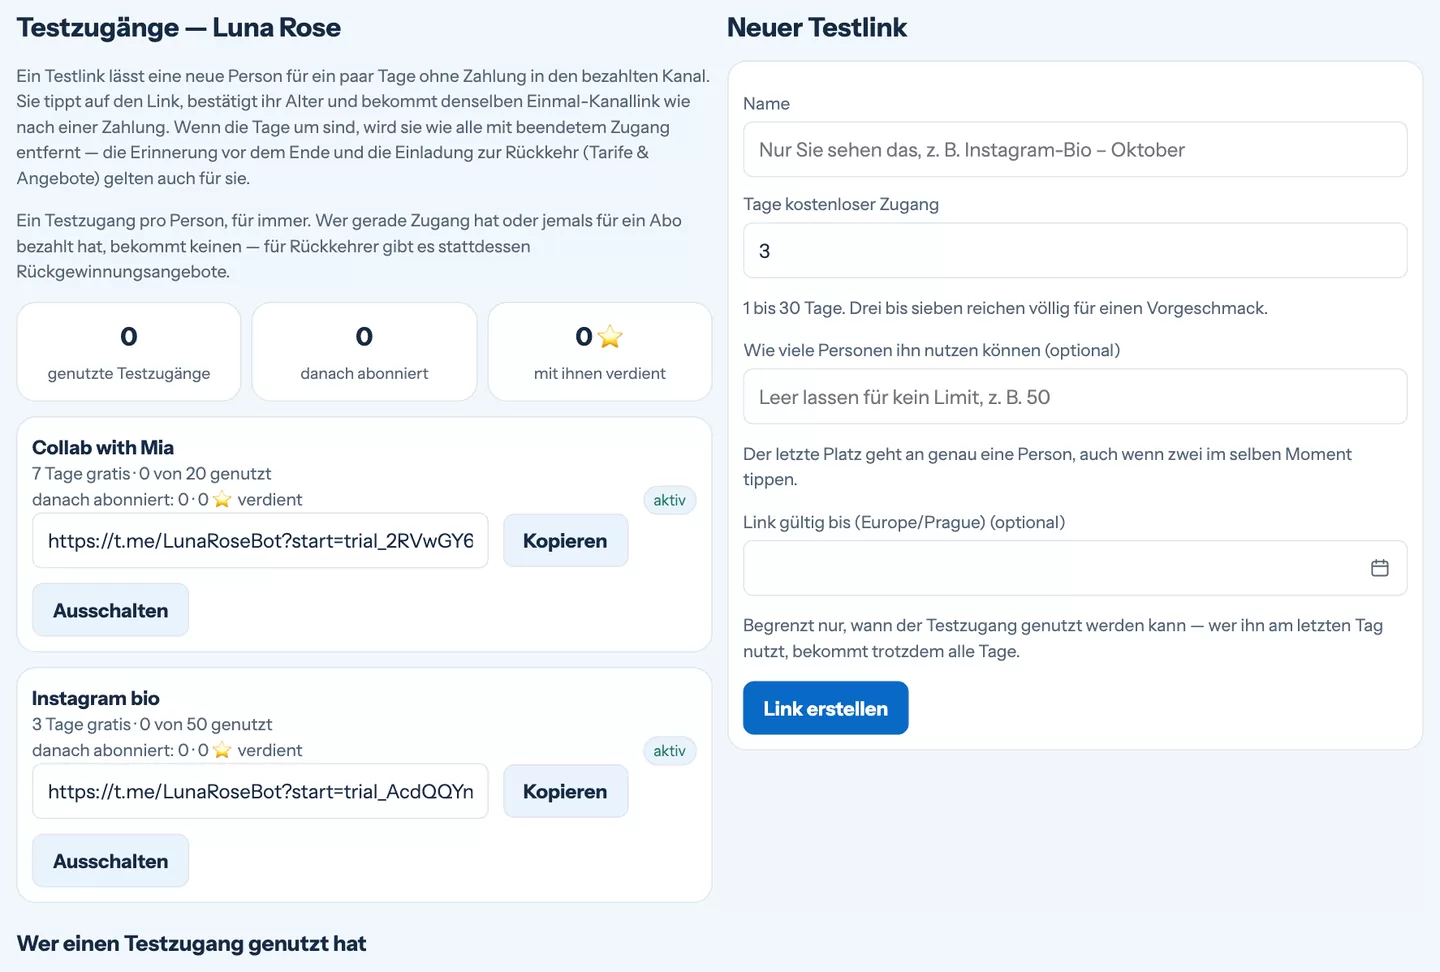Click '3 Tage gratis · 0 von 50 genutzt'

tap(152, 725)
